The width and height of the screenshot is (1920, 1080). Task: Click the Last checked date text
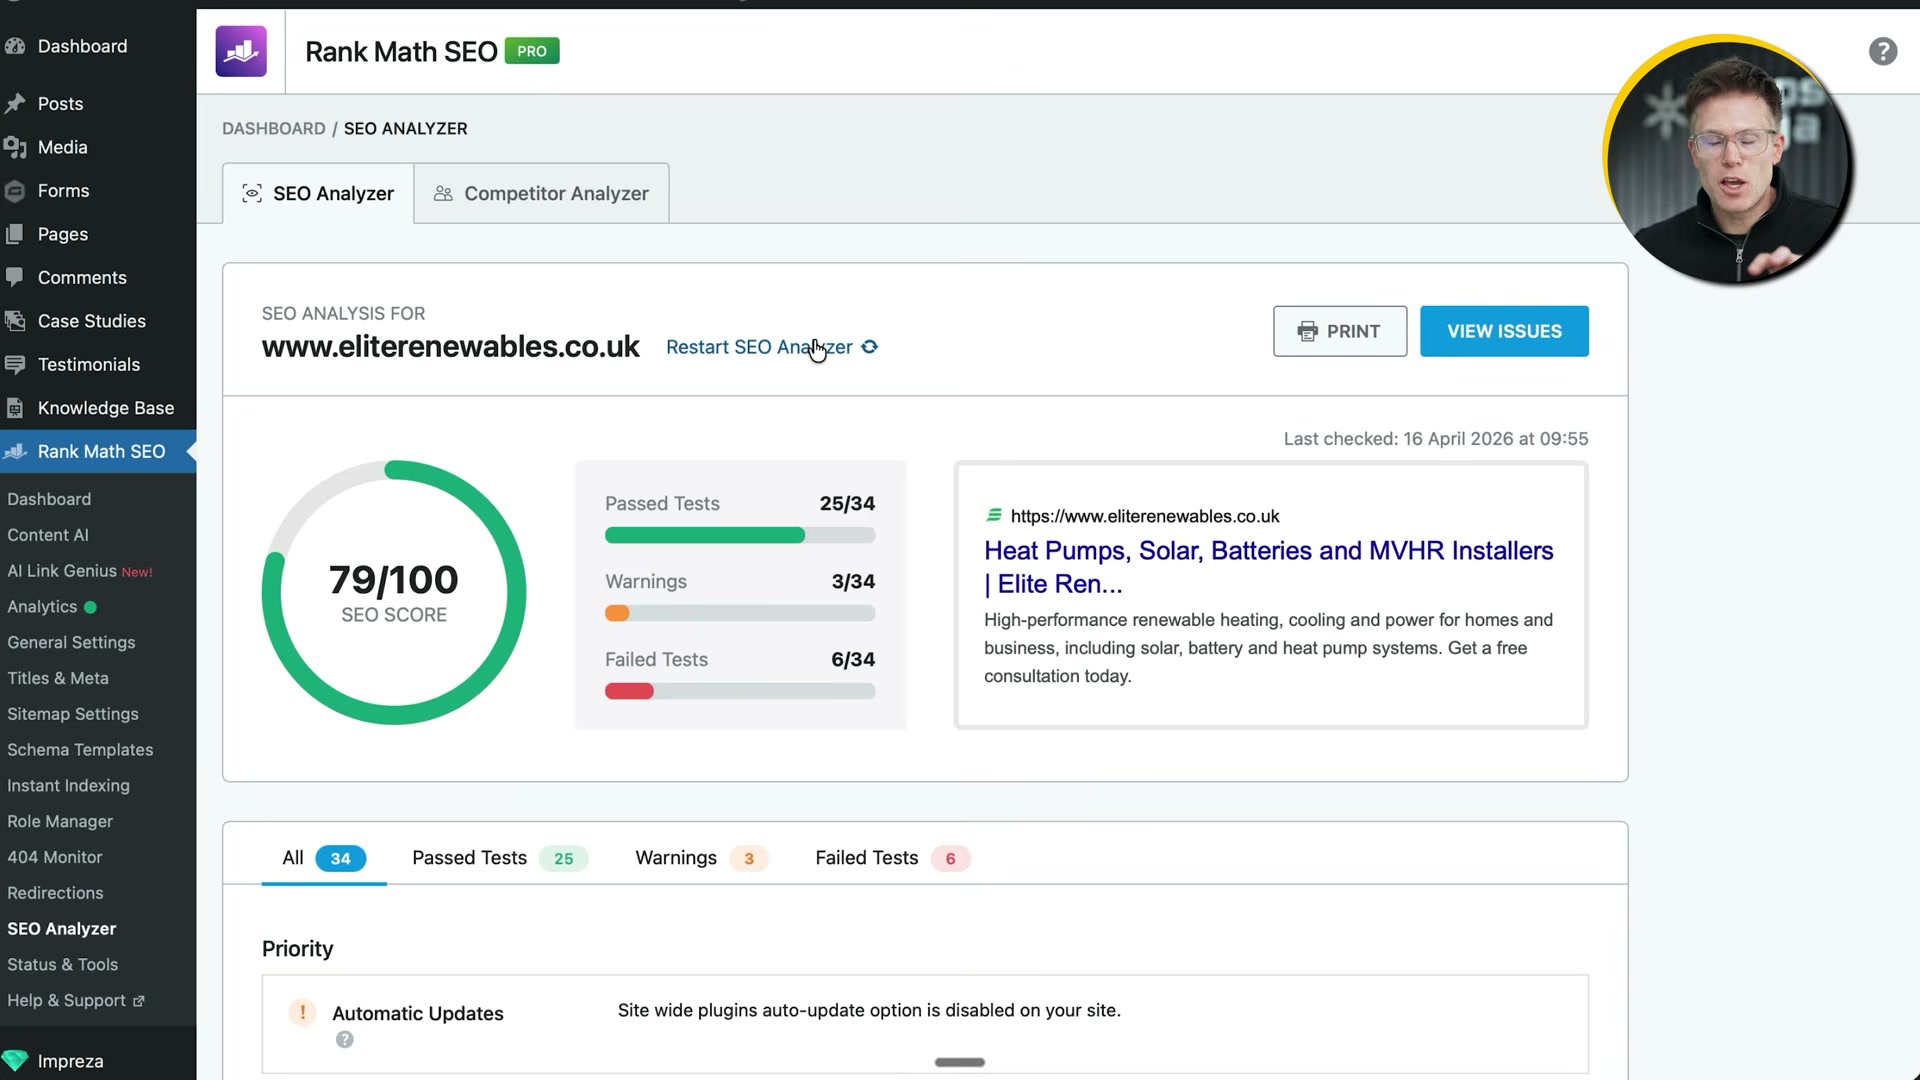pyautogui.click(x=1435, y=439)
